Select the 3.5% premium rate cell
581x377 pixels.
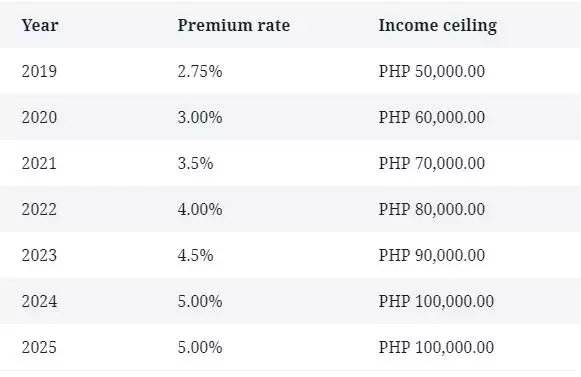click(195, 163)
